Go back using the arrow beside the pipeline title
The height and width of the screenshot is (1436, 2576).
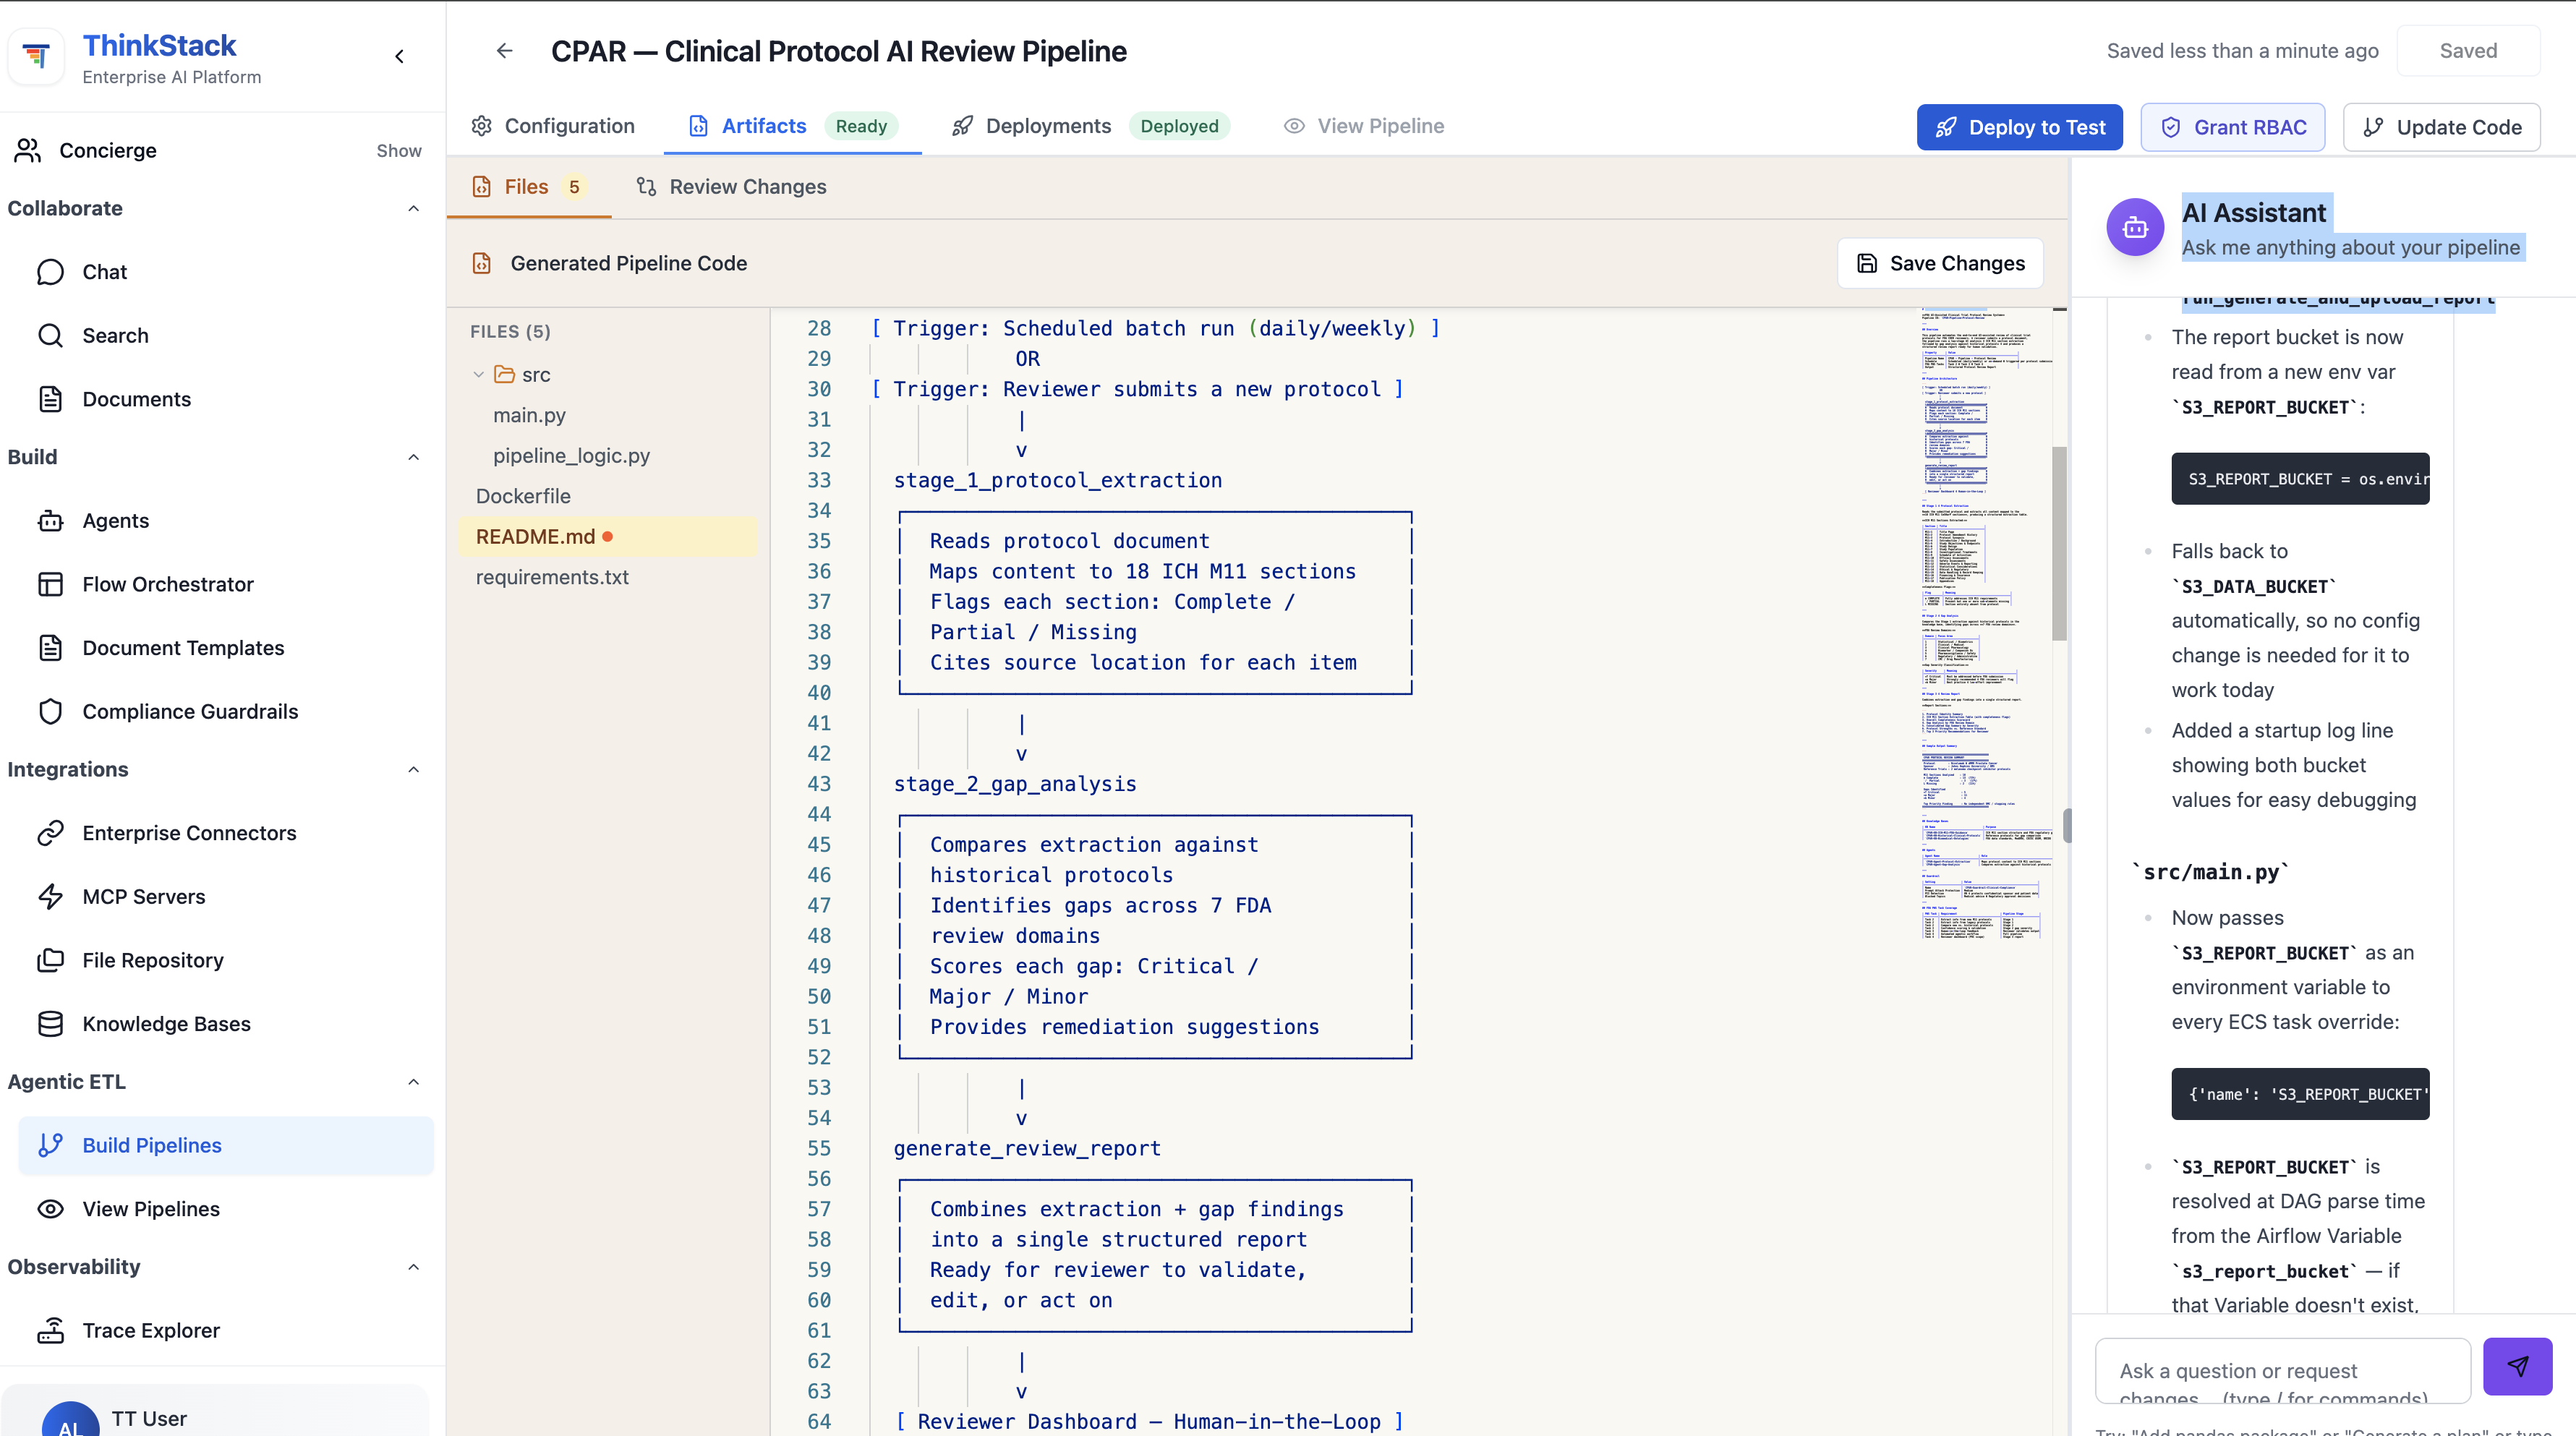point(504,51)
